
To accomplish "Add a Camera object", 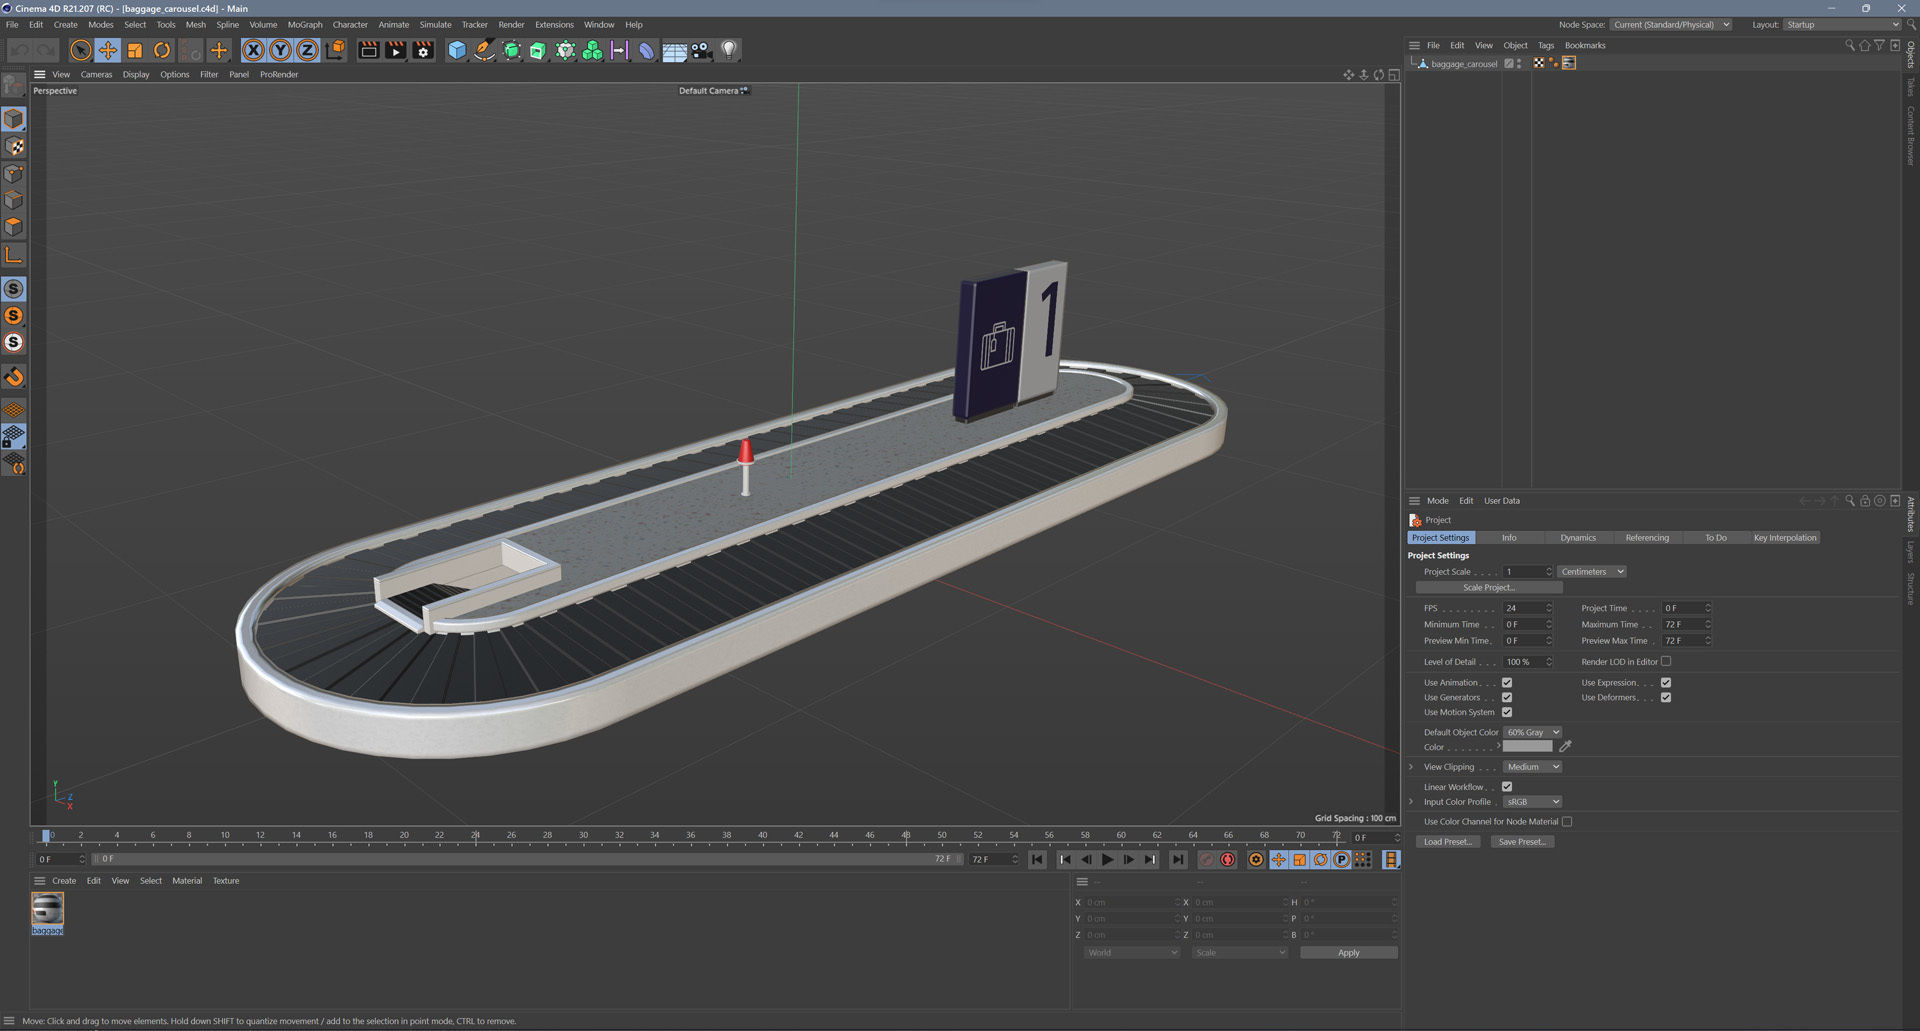I will (701, 50).
